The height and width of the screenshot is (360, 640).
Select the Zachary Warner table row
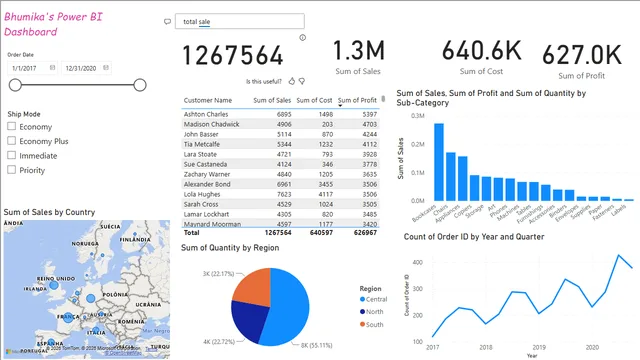[x=280, y=174]
